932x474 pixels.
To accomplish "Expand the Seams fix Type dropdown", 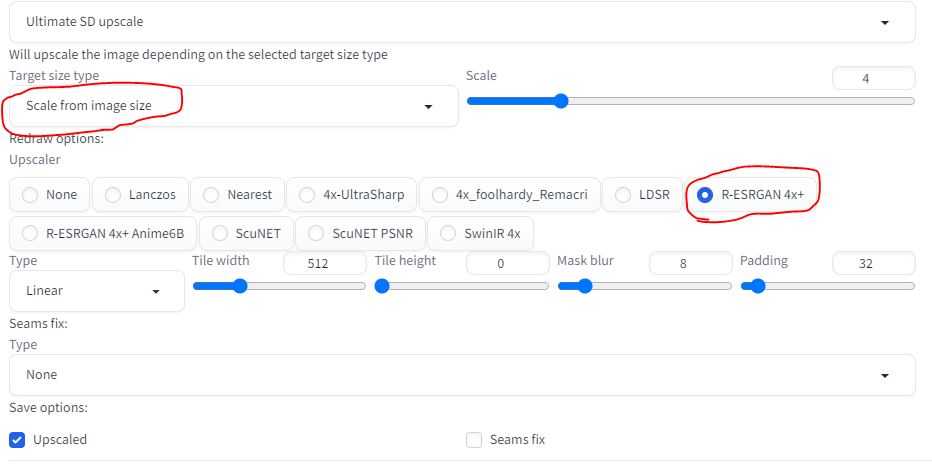I will point(462,375).
